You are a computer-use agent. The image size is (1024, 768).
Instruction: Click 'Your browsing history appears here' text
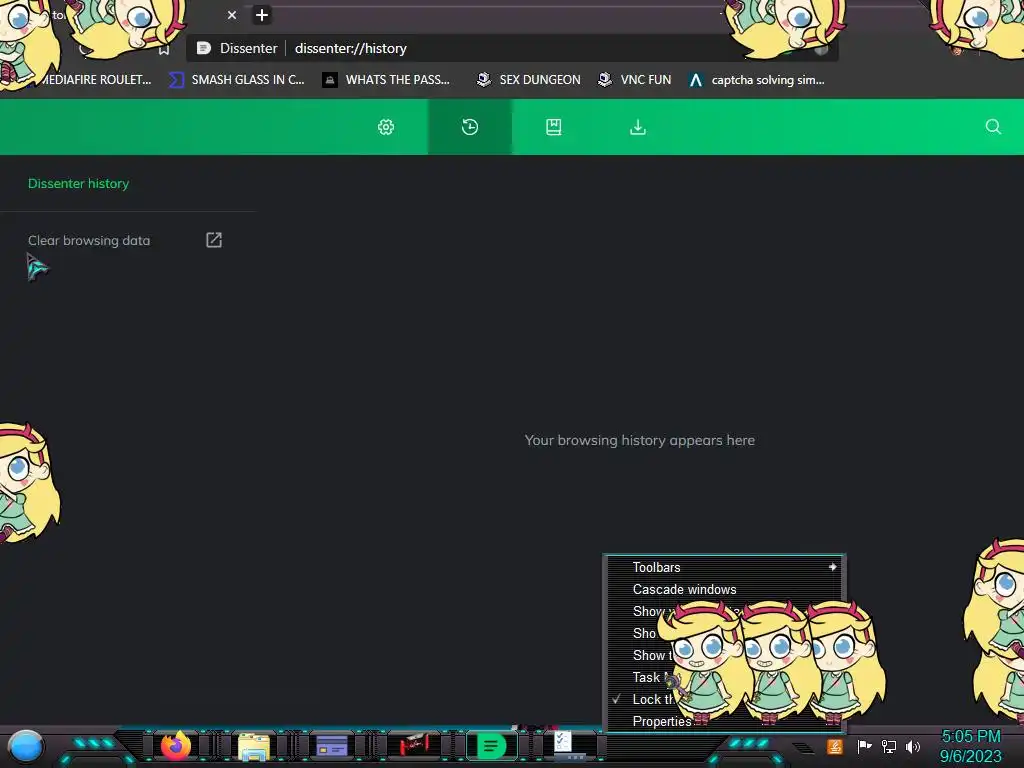[x=639, y=441]
